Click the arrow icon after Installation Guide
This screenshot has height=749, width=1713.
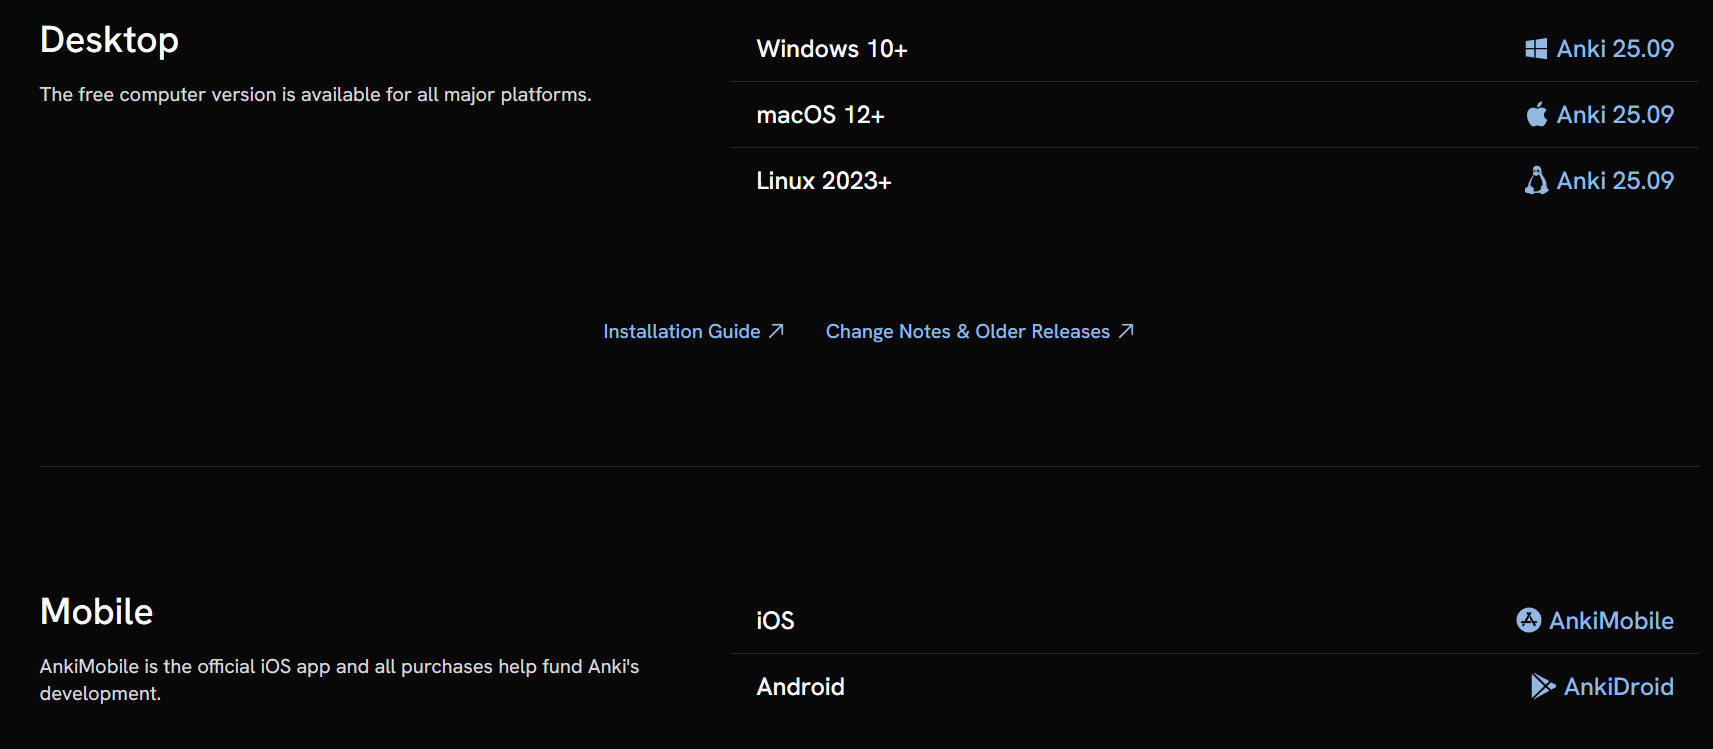(776, 331)
